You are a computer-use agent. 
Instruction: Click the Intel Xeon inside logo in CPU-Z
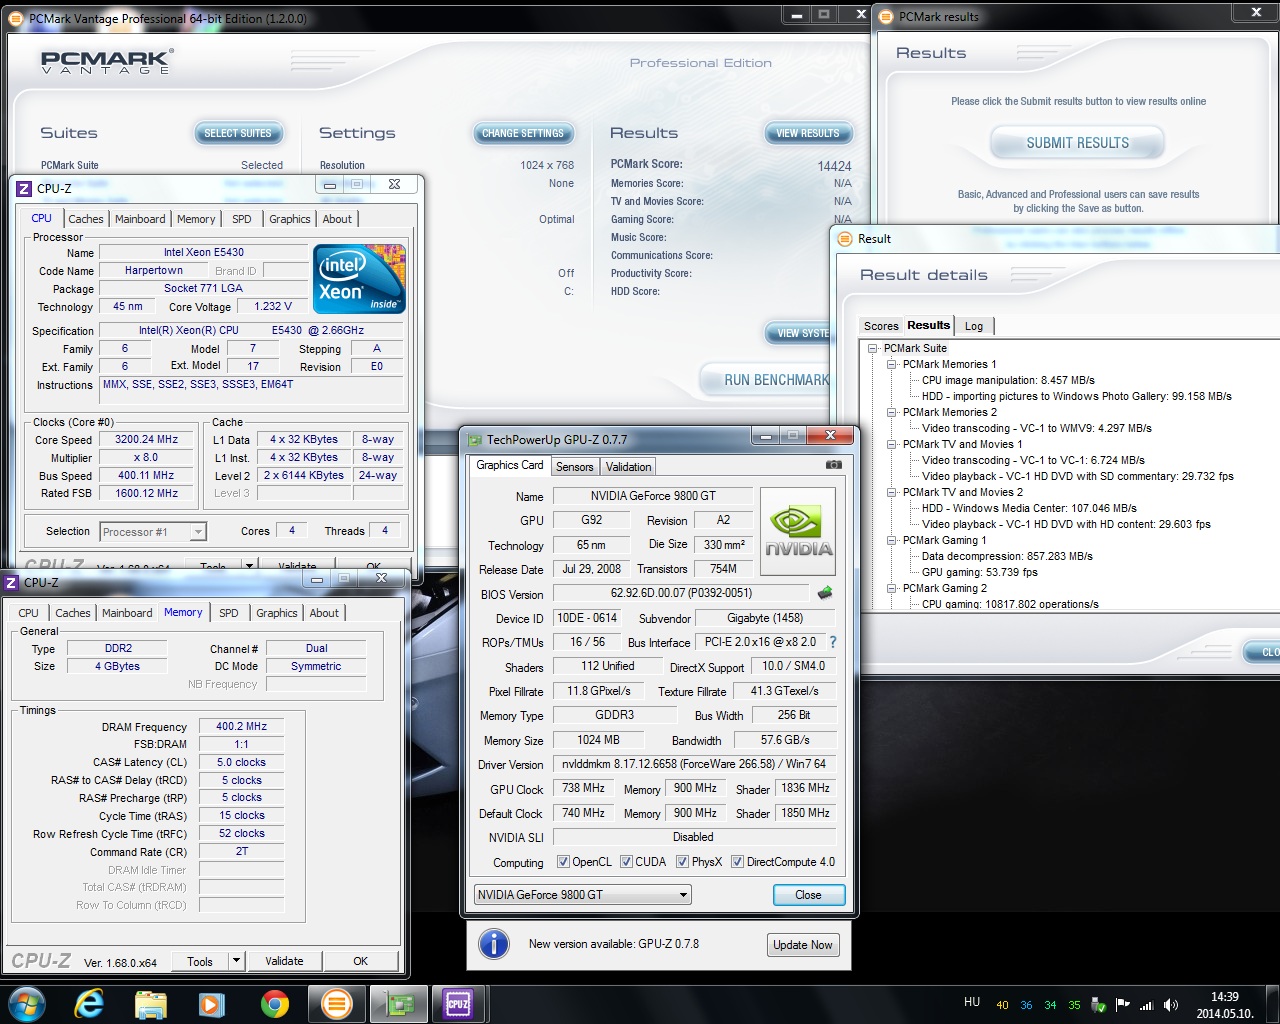pos(359,279)
